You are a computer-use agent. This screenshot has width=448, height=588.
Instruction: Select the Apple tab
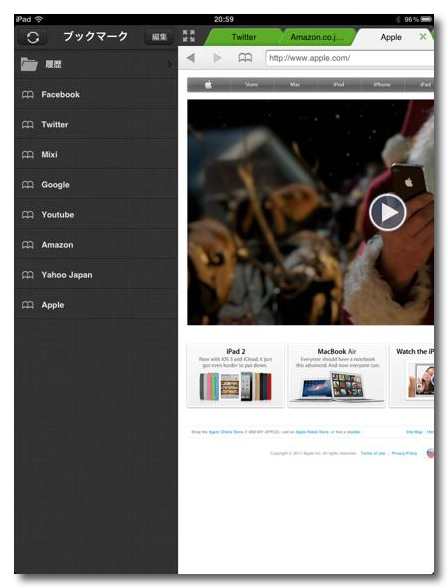click(x=391, y=37)
